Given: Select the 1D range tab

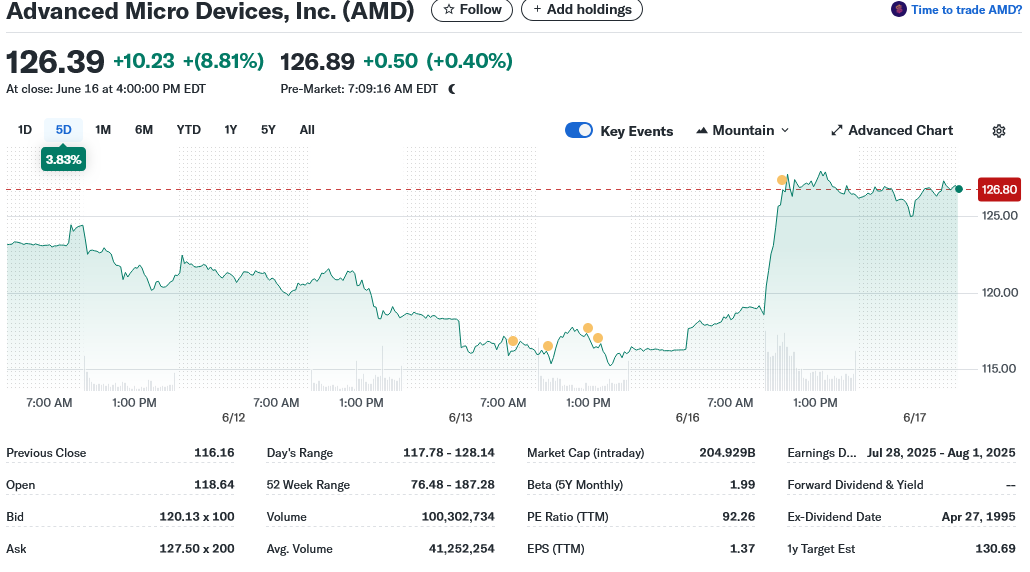Looking at the screenshot, I should coord(25,130).
